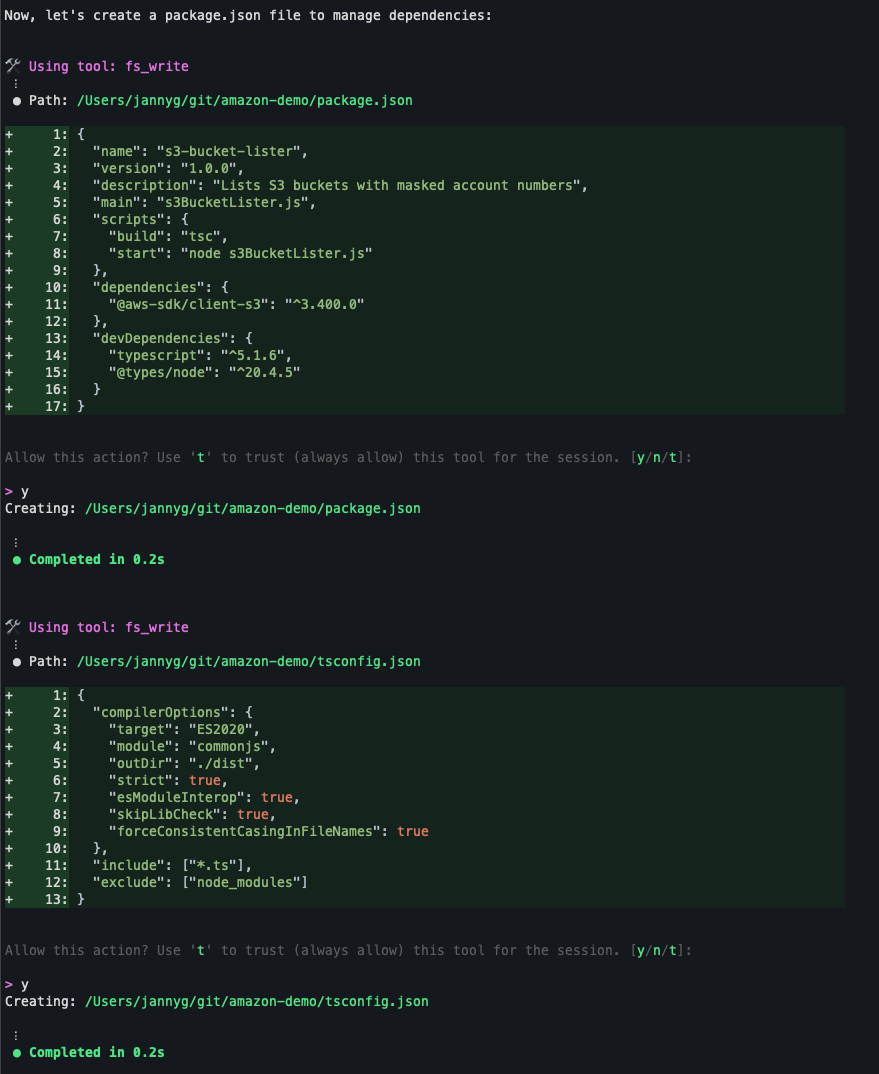Click 't' trust option in second Allow prompt

click(673, 950)
